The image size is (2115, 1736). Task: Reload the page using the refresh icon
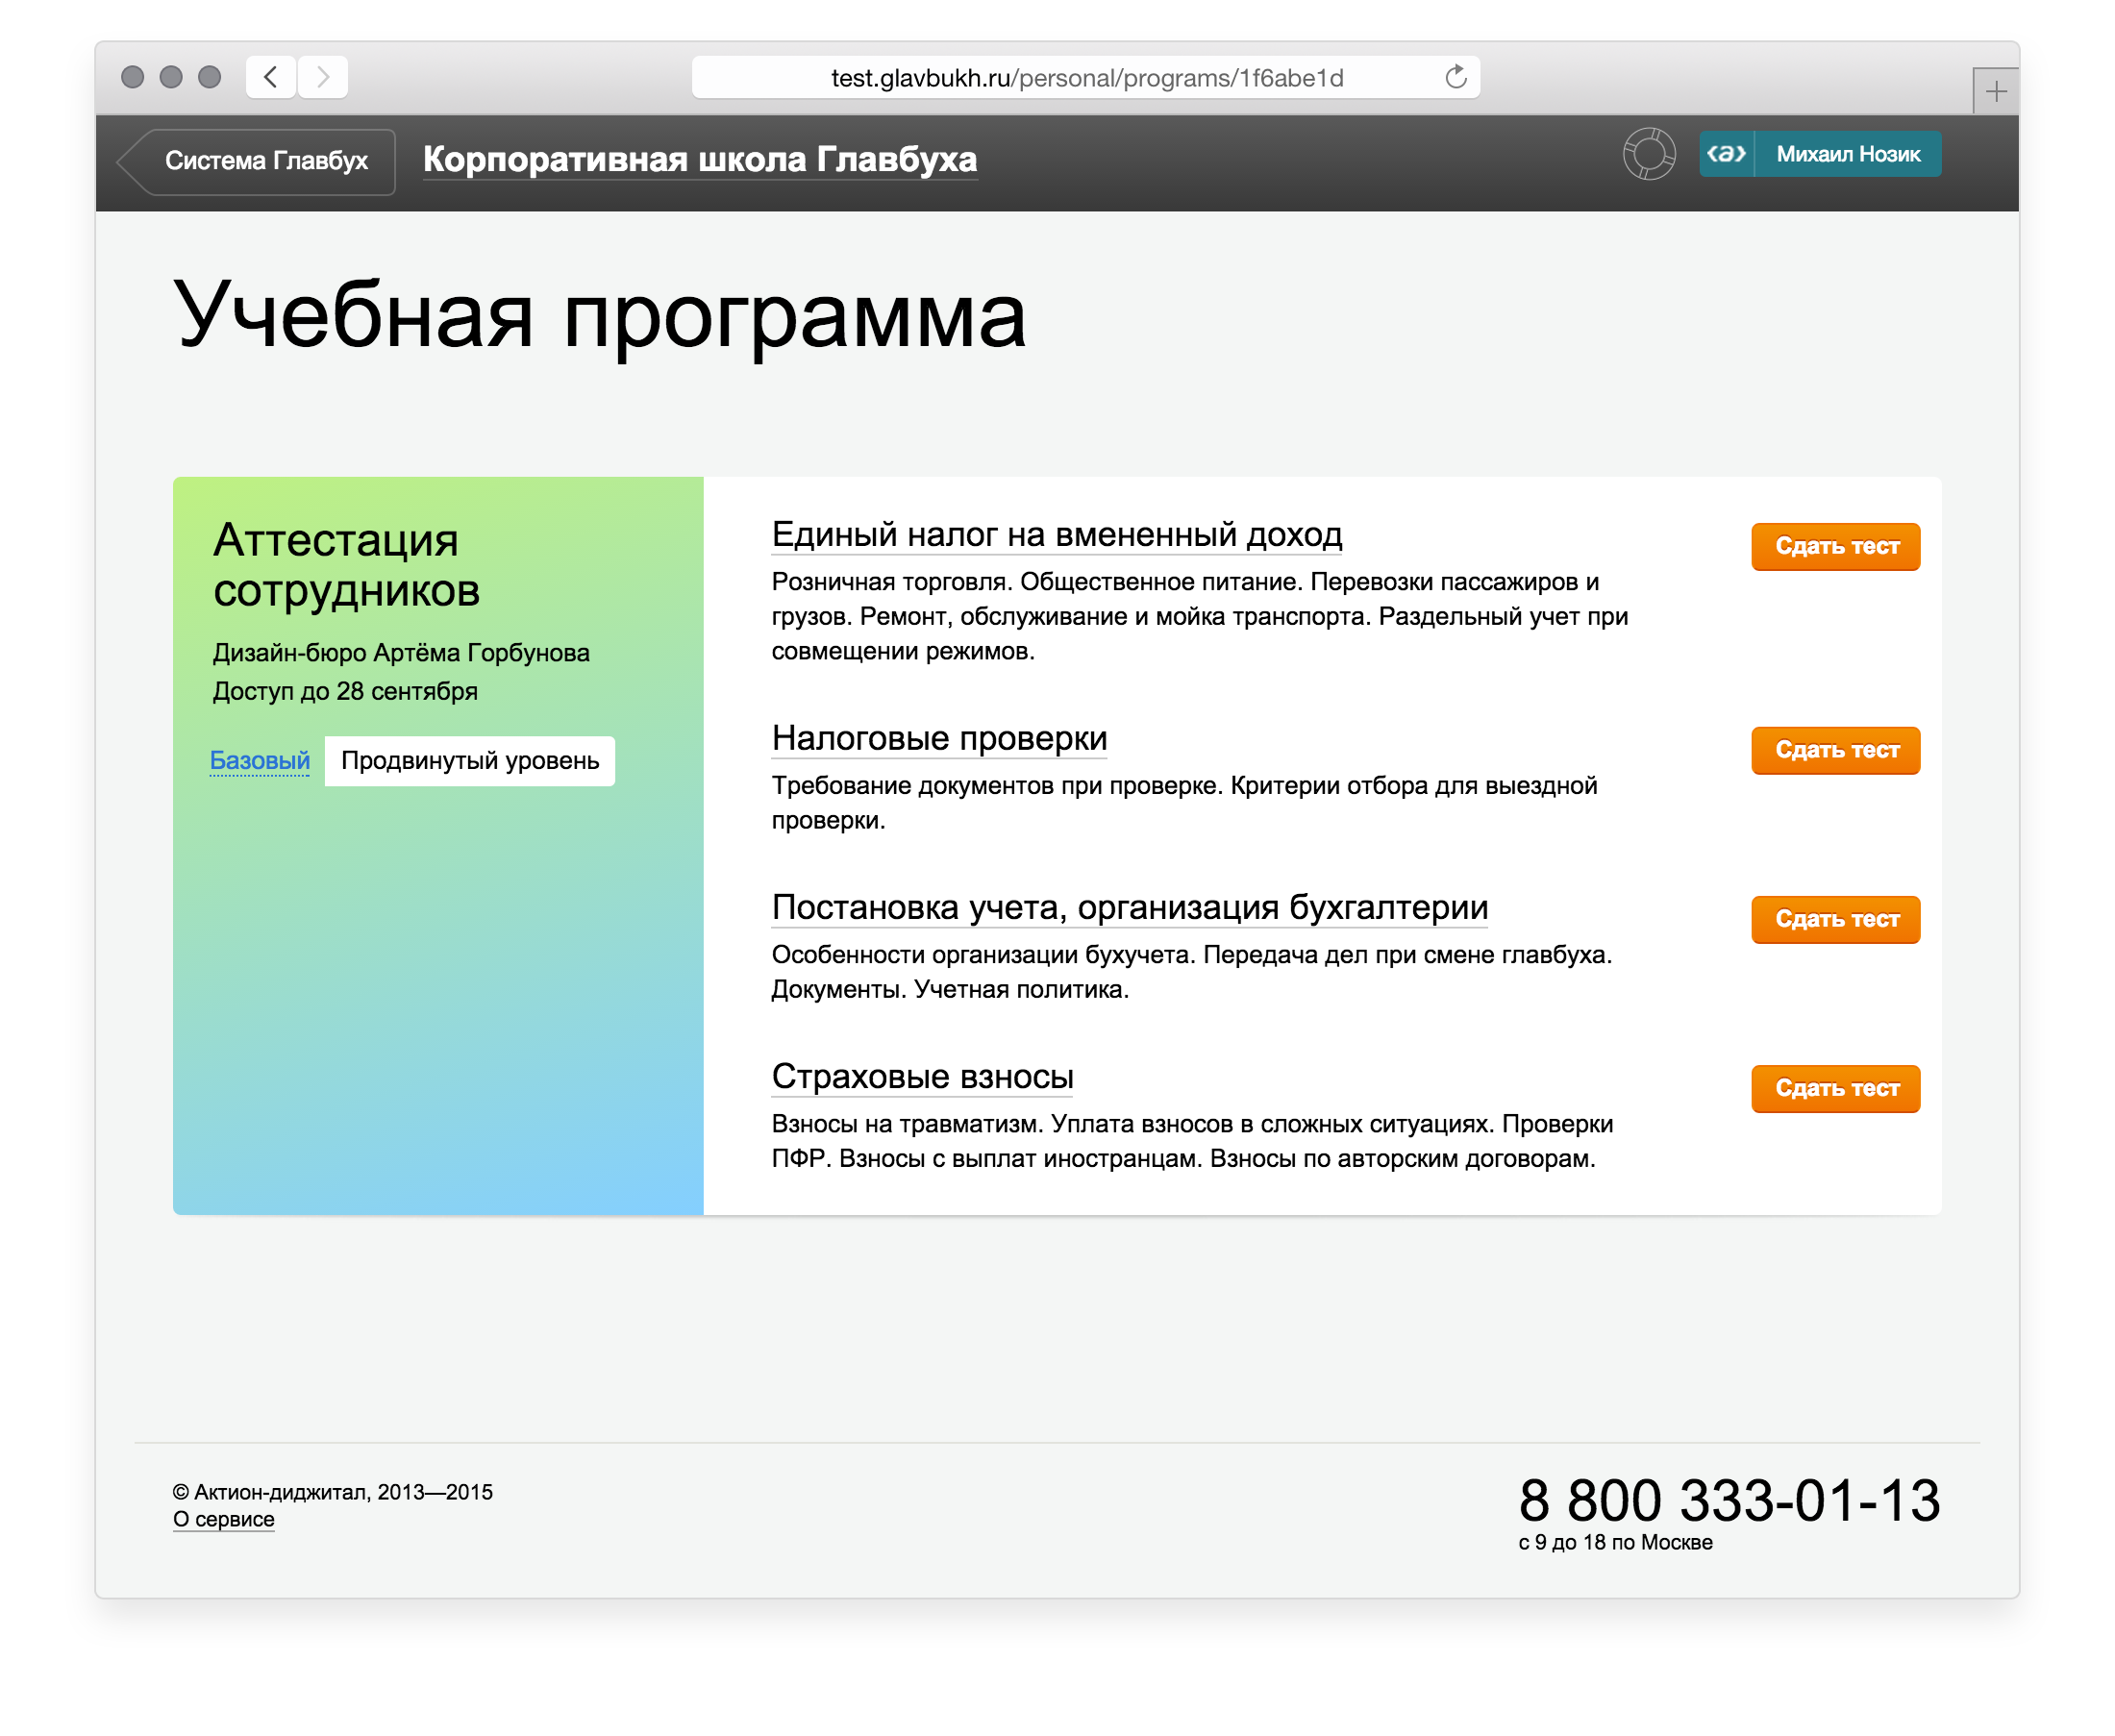click(1455, 77)
